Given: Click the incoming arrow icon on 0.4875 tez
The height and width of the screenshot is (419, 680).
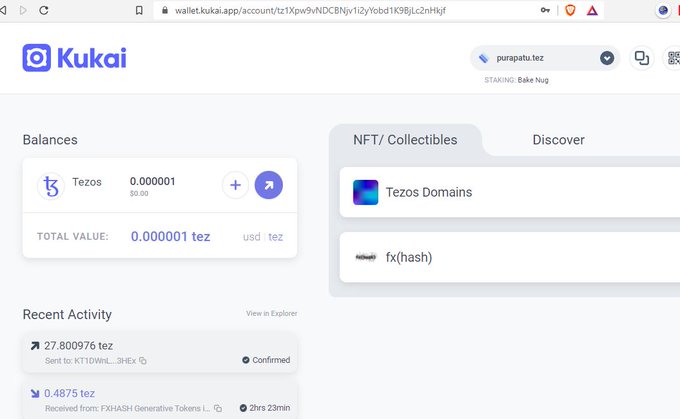Looking at the screenshot, I should pos(35,393).
